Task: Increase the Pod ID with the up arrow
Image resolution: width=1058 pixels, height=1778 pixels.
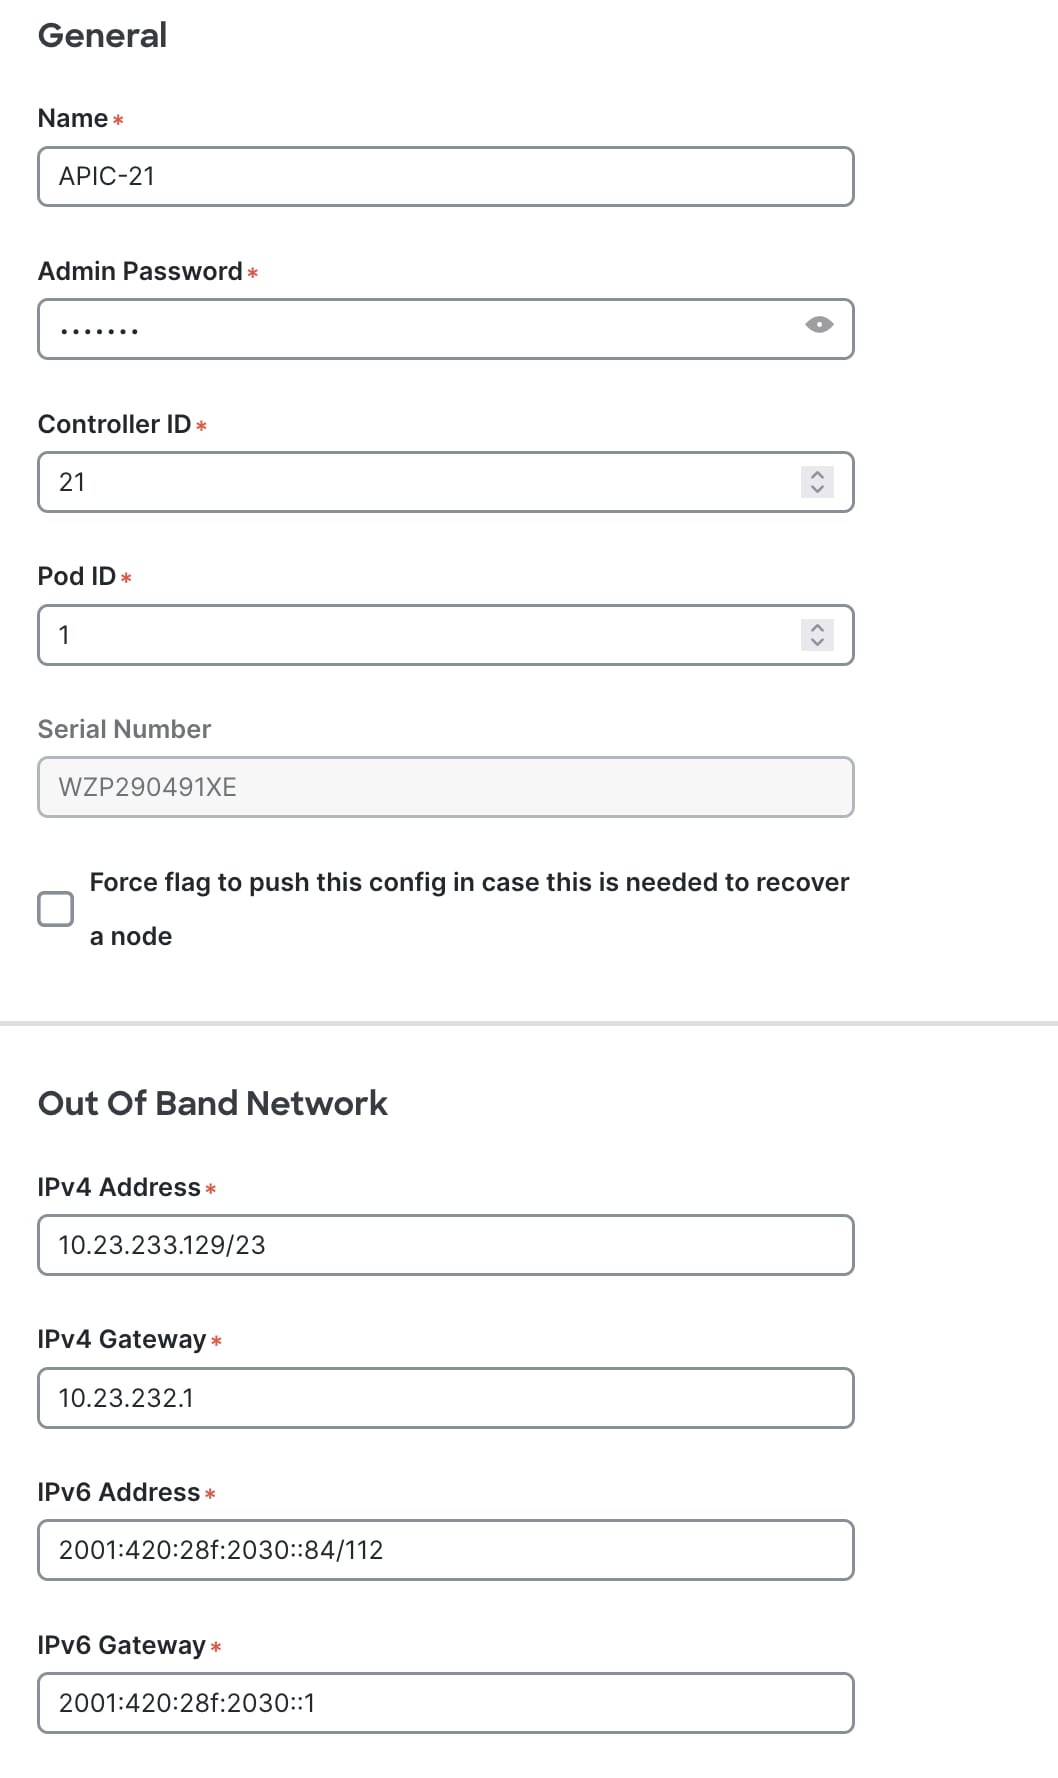Action: [817, 628]
